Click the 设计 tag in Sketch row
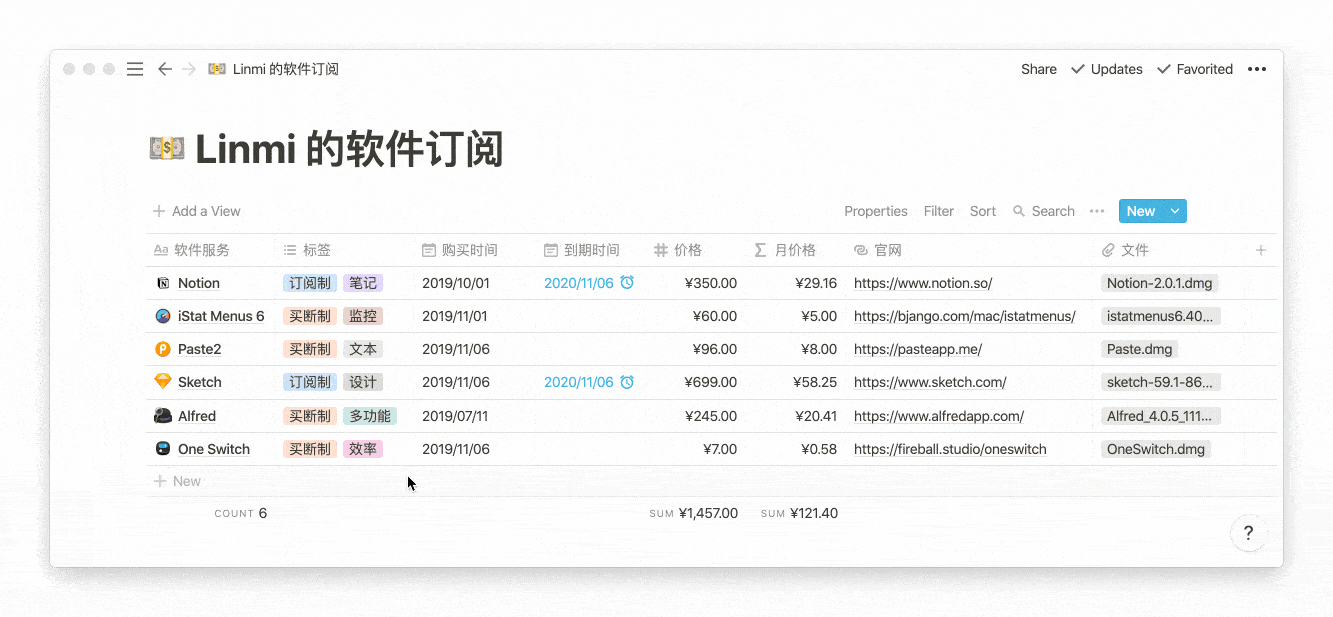Screen dimensions: 1333x617 [363, 382]
